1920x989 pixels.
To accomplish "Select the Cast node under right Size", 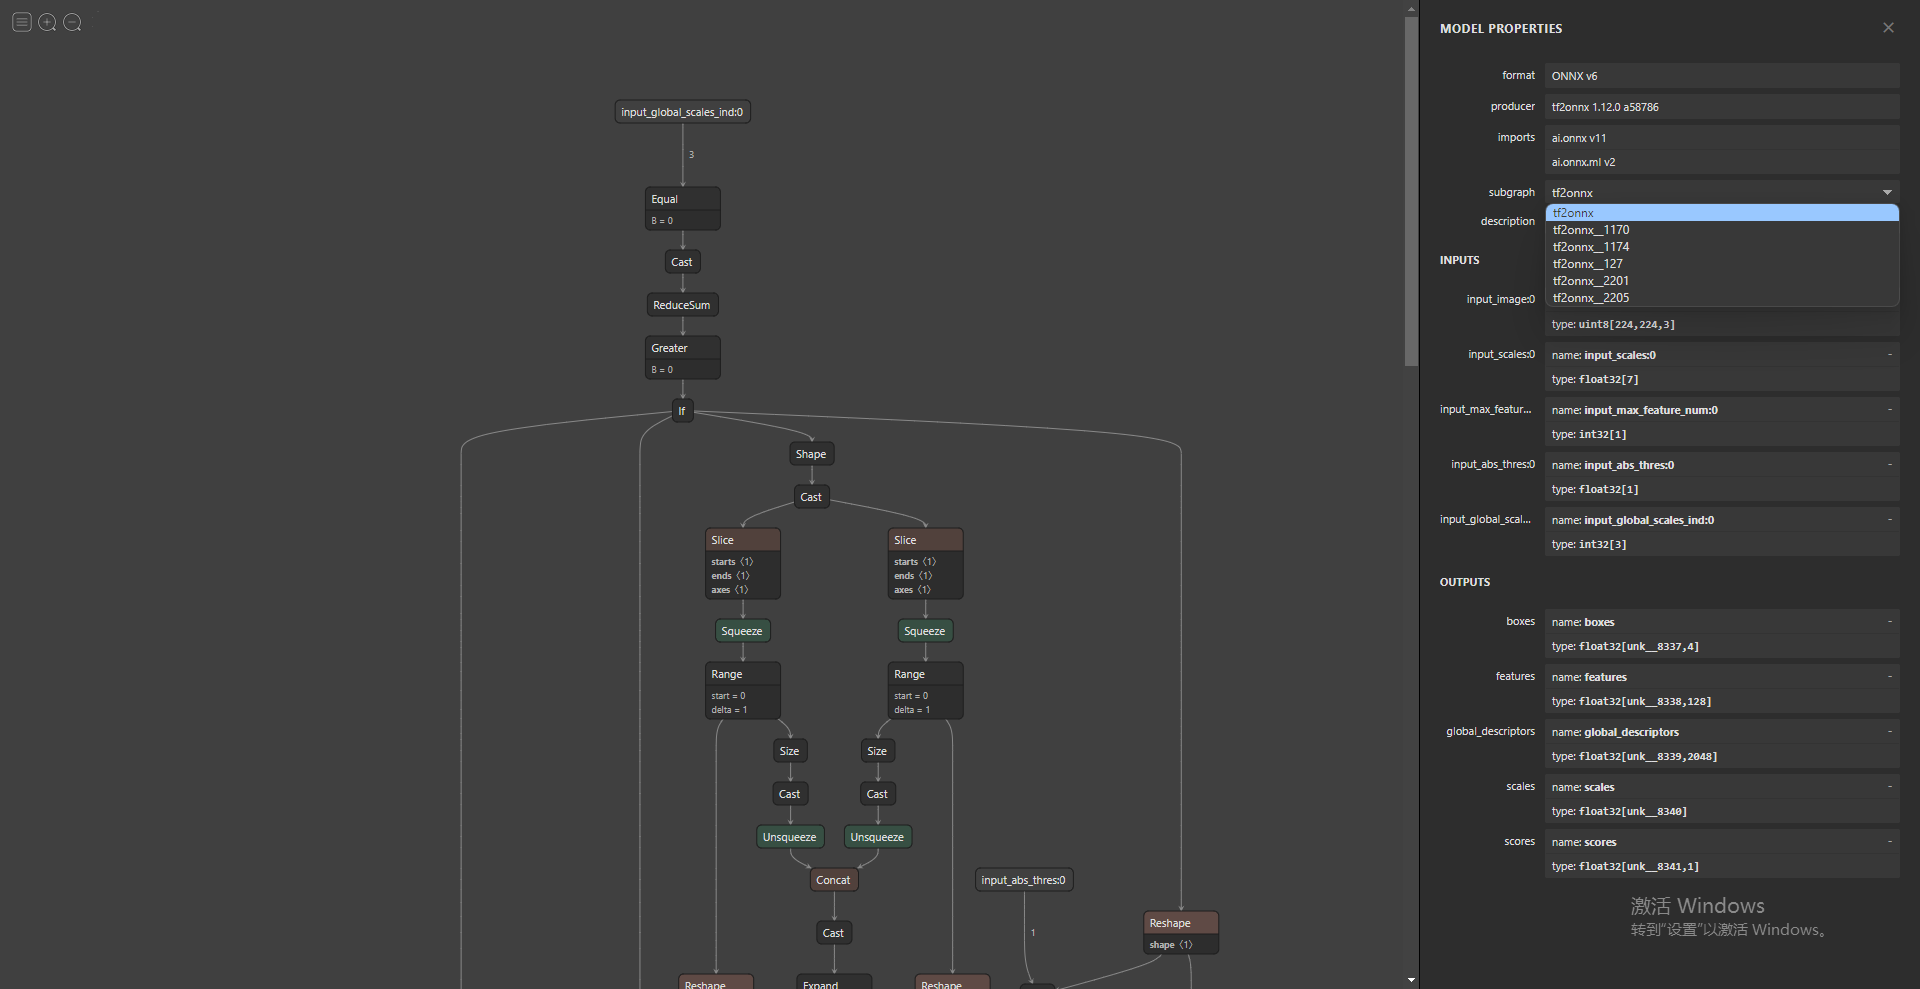I will coord(877,794).
